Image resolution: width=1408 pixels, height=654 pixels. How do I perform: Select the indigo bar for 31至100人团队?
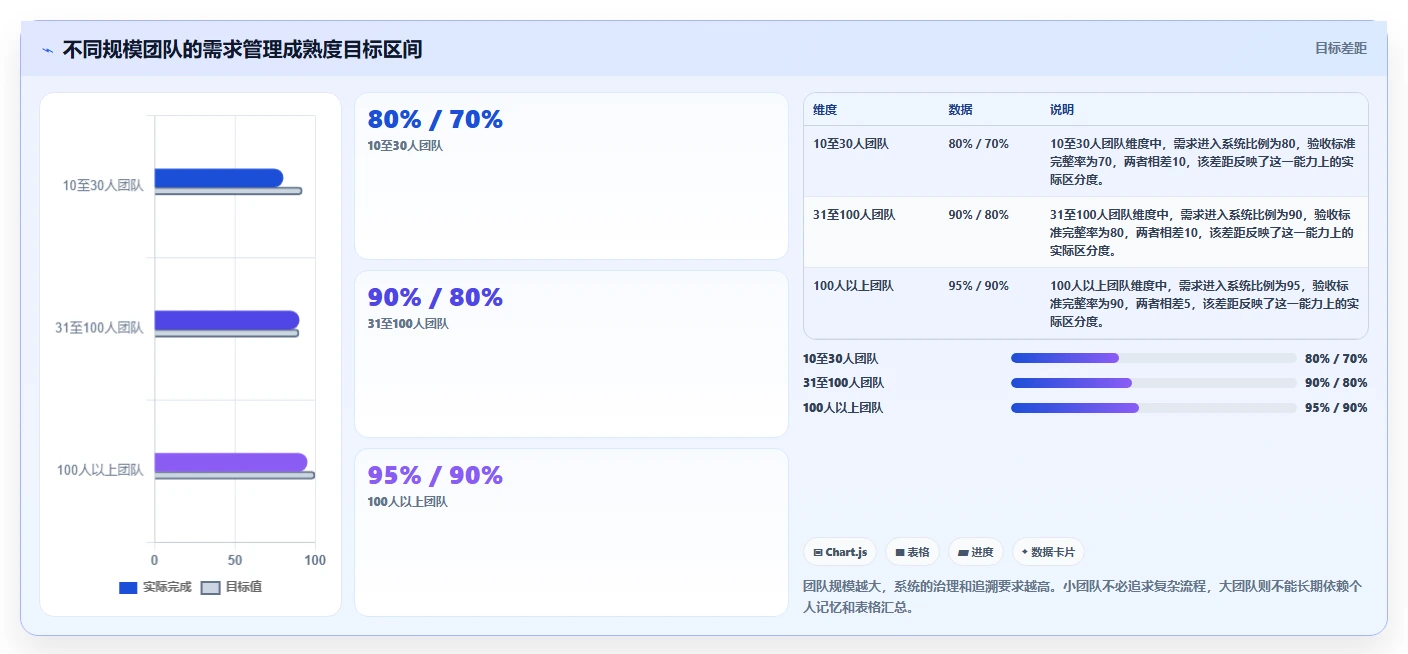pos(227,320)
